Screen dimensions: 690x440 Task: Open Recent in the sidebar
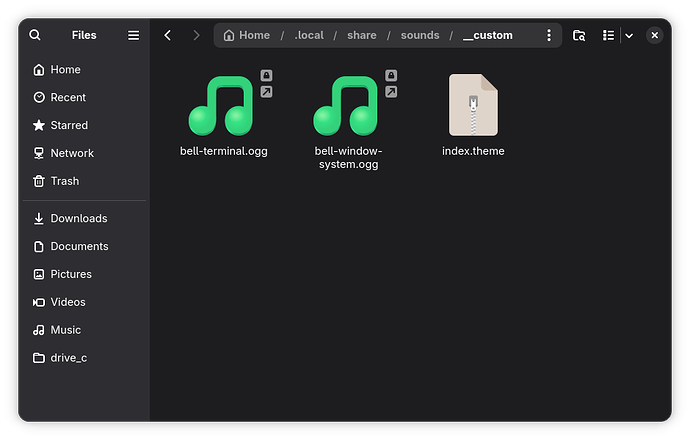[x=84, y=97]
